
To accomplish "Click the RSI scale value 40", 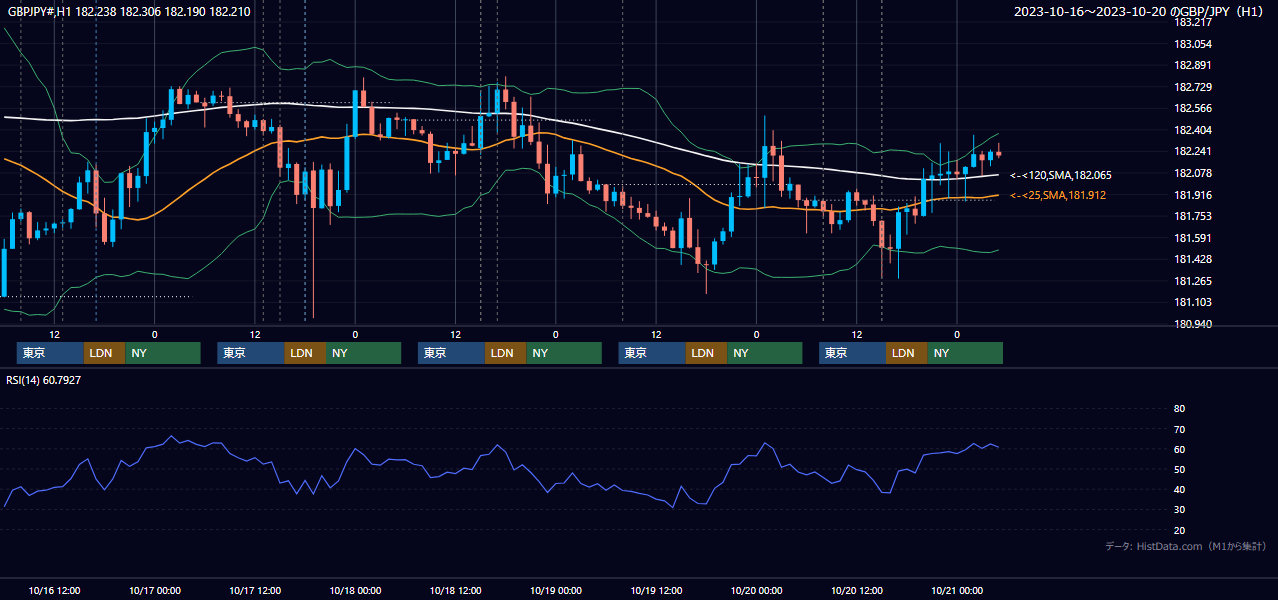I will coord(1179,490).
